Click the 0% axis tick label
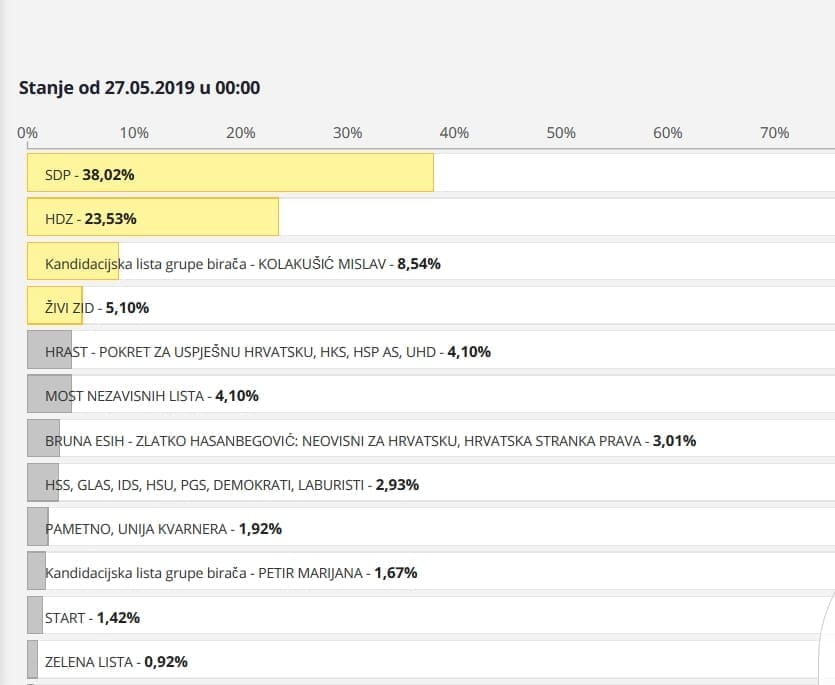 pyautogui.click(x=28, y=133)
